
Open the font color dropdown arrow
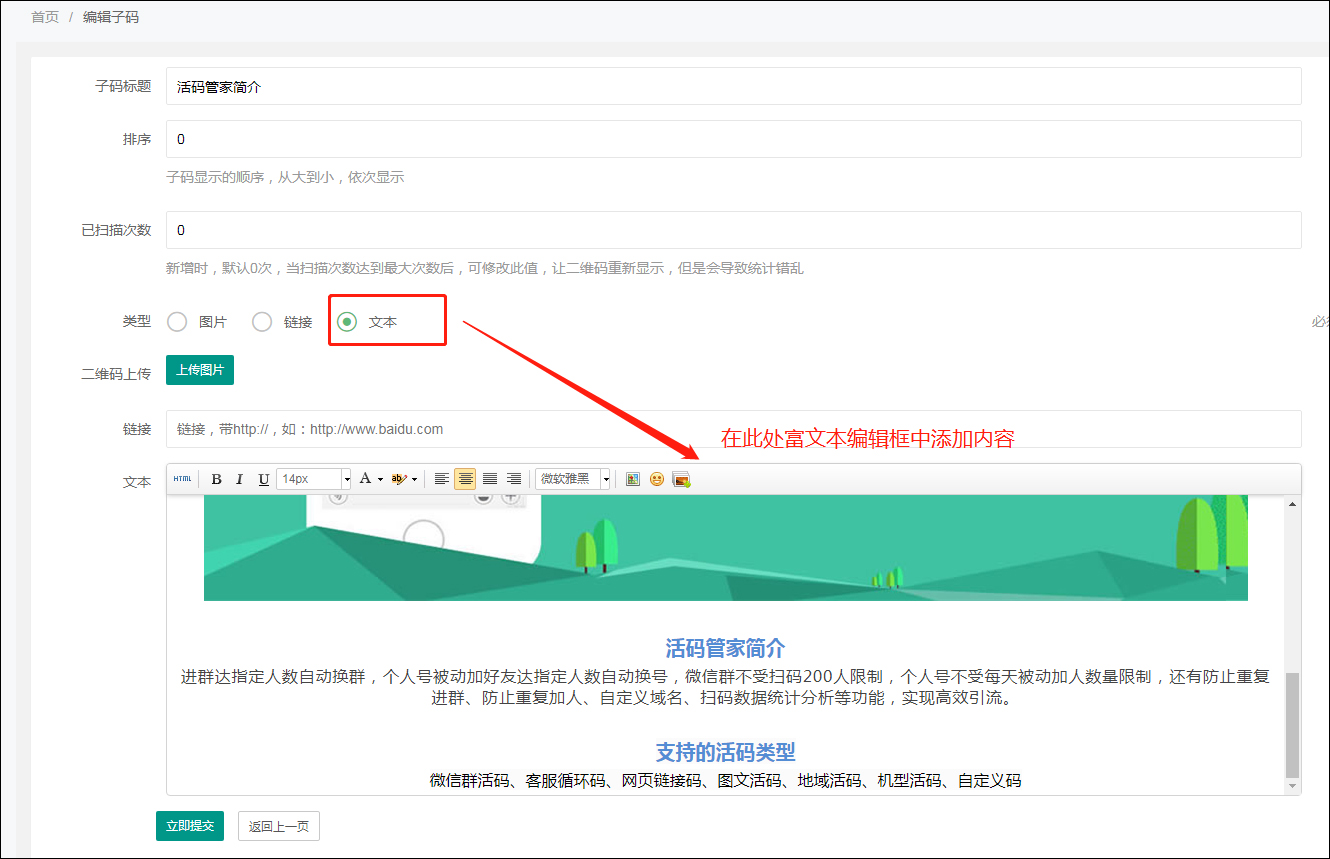[x=379, y=478]
